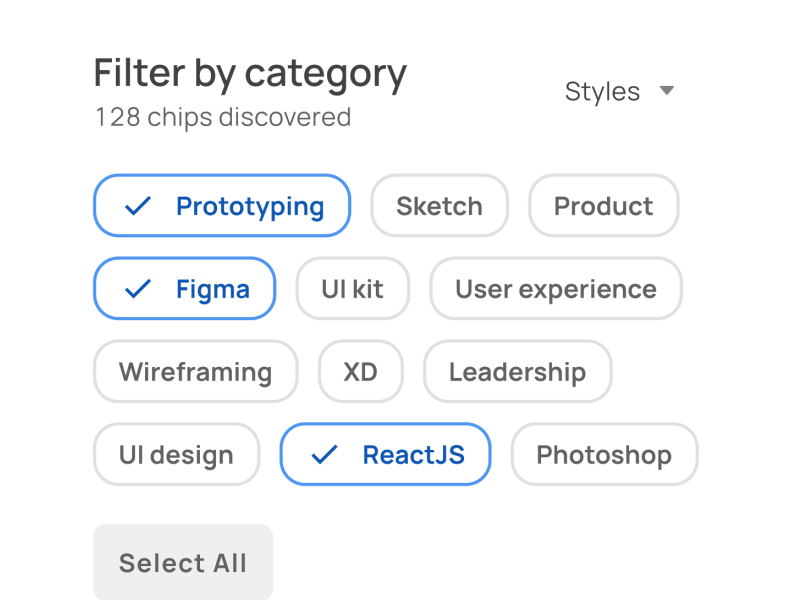800x600 pixels.
Task: Click the checkmark icon on Prototyping chip
Action: pos(137,206)
